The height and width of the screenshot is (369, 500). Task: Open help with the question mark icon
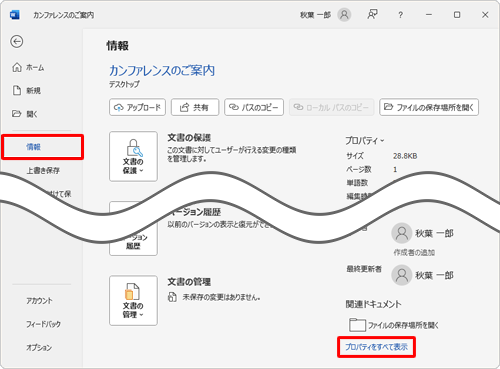coord(400,15)
